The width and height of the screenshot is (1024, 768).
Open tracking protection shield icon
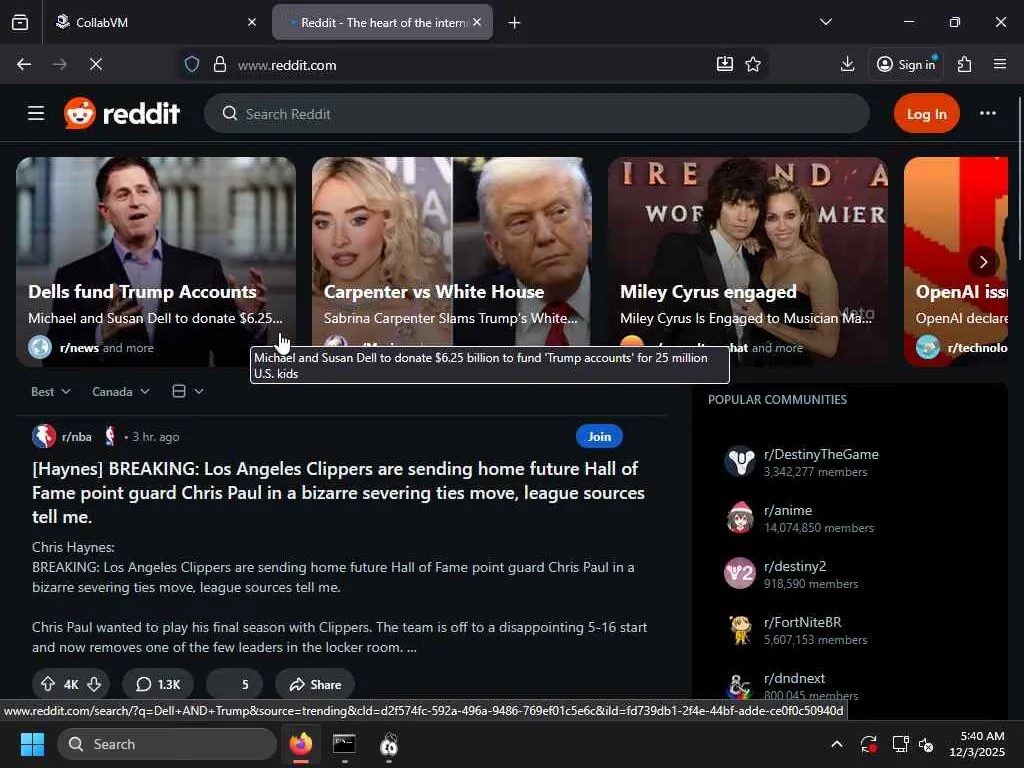(x=191, y=65)
